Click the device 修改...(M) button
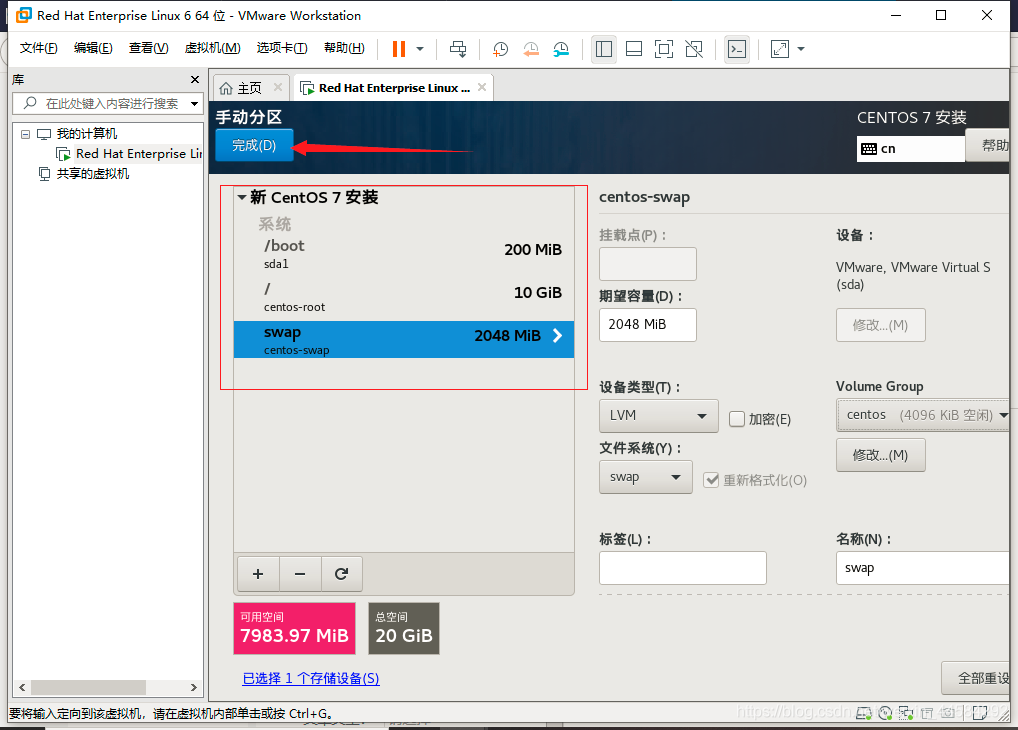This screenshot has height=730, width=1018. (880, 325)
